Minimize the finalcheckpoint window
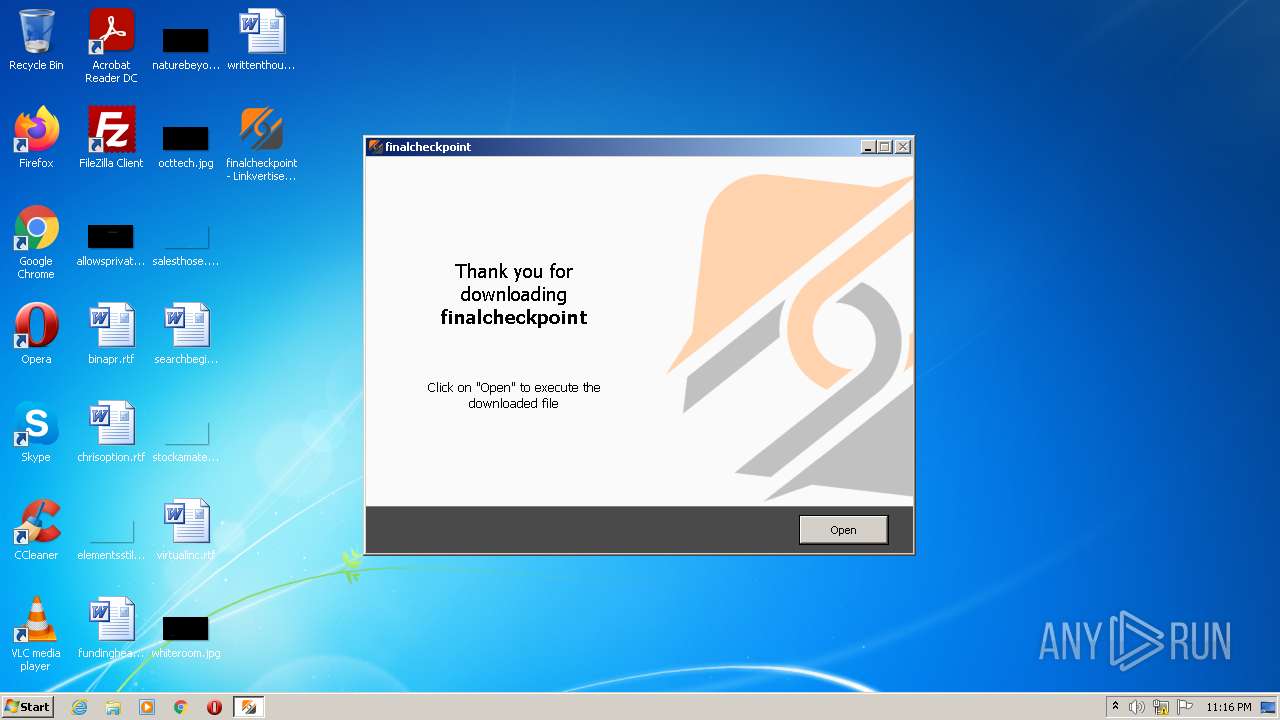Screen dimensions: 1280x720 [868, 147]
